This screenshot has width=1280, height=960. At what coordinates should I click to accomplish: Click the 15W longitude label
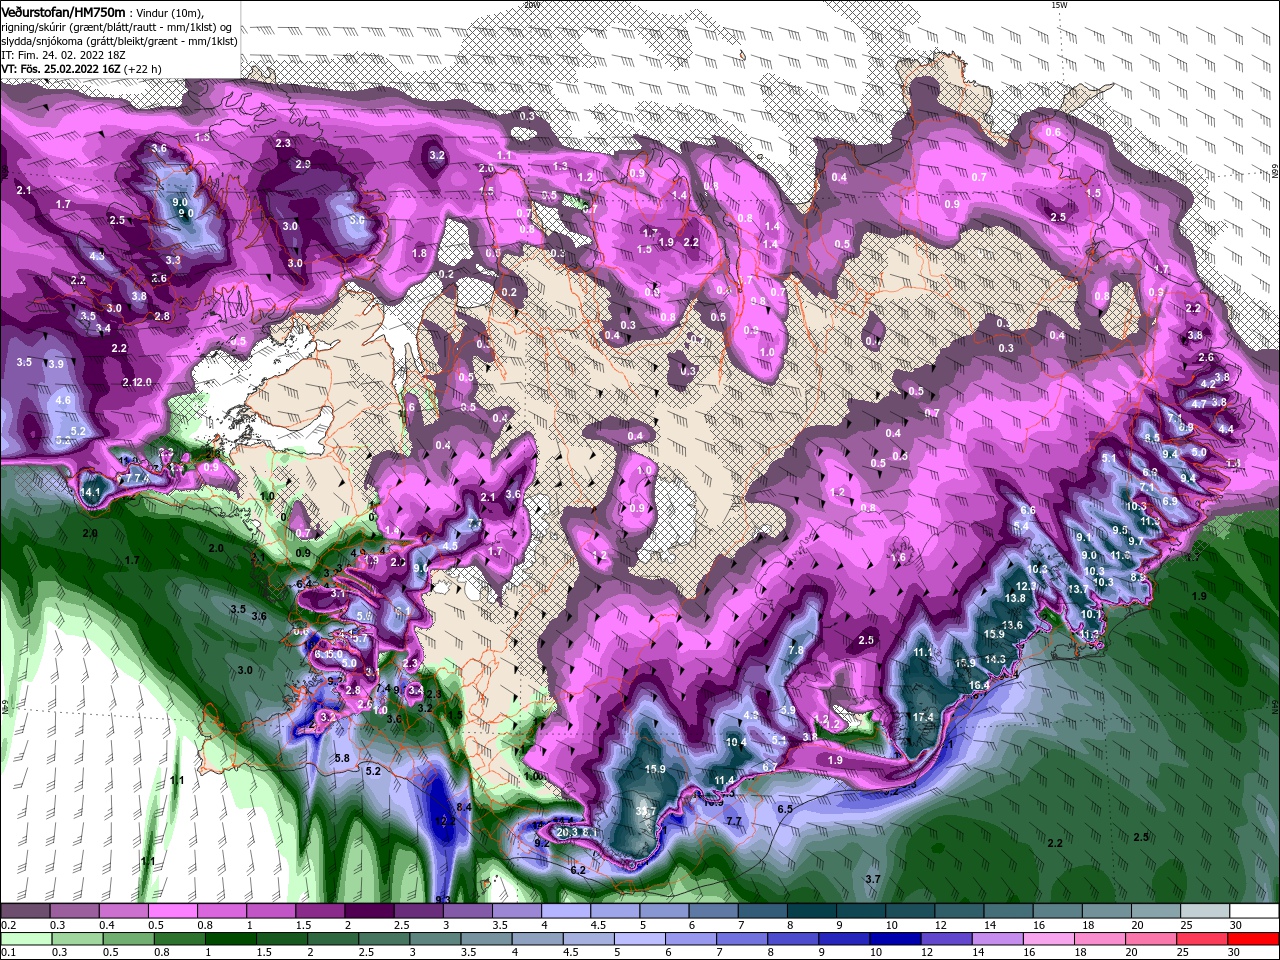click(1060, 5)
